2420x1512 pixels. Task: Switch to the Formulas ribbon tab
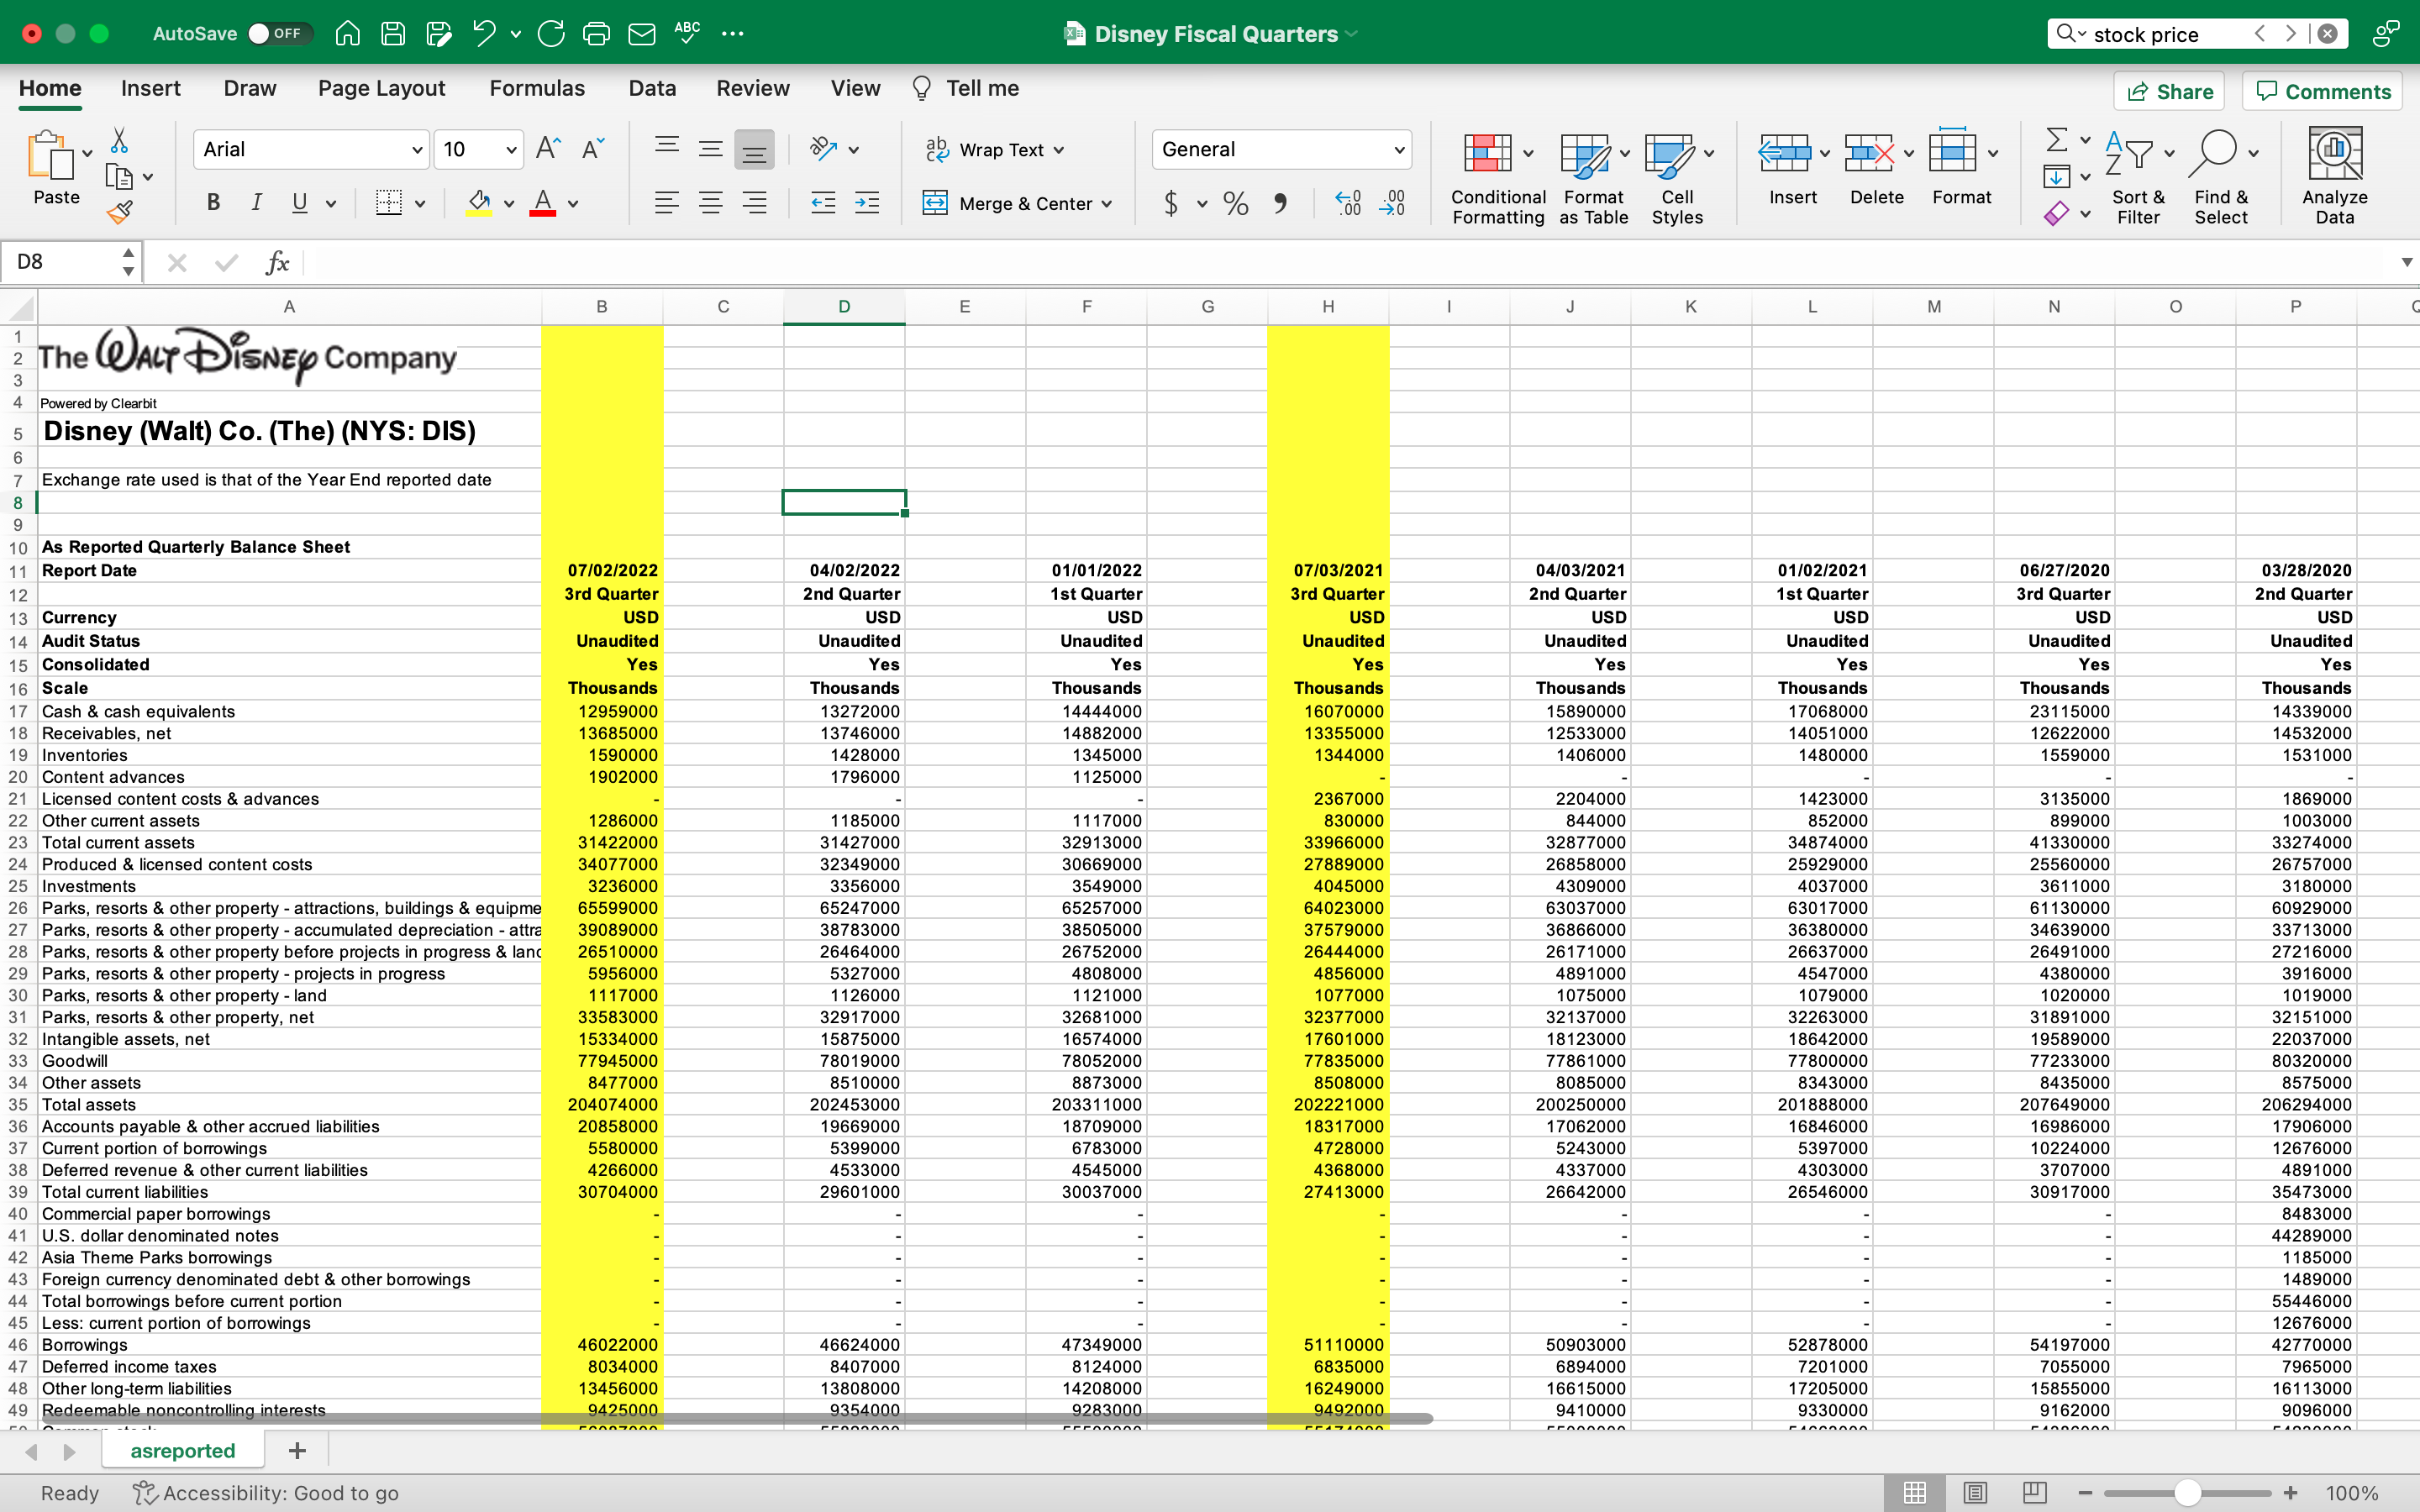537,88
